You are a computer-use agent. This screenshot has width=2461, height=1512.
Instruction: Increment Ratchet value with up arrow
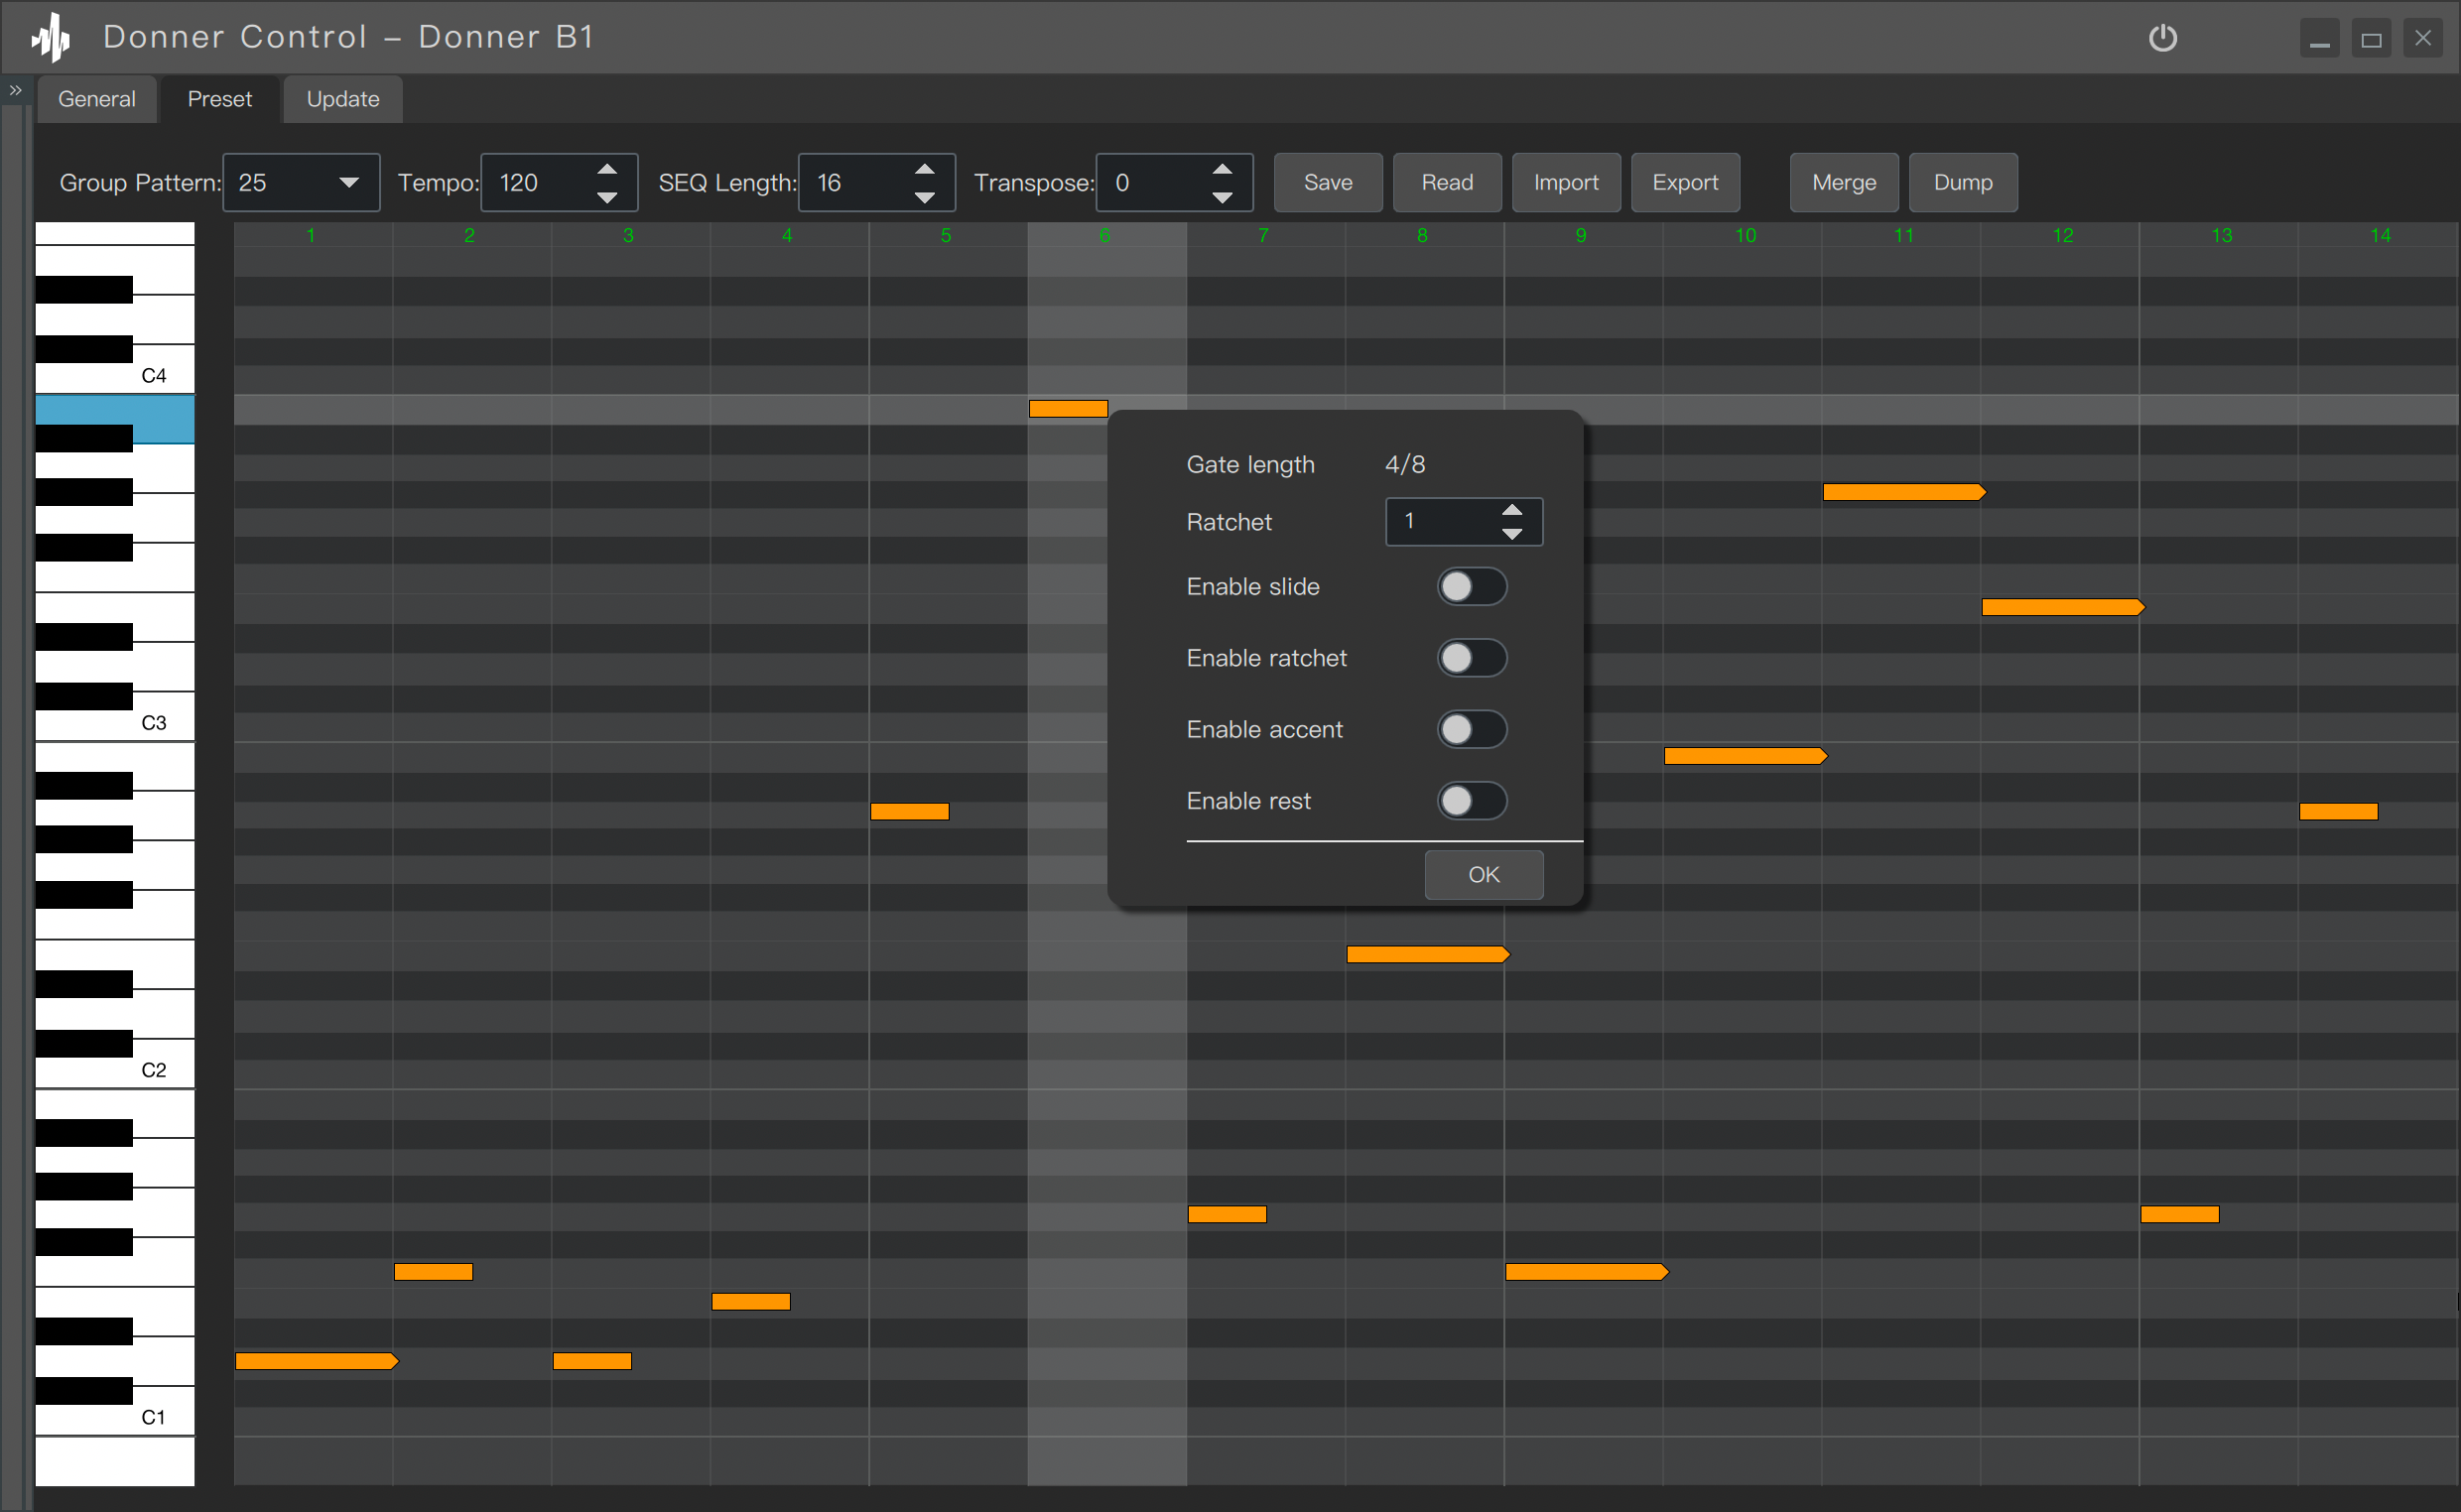pyautogui.click(x=1511, y=510)
